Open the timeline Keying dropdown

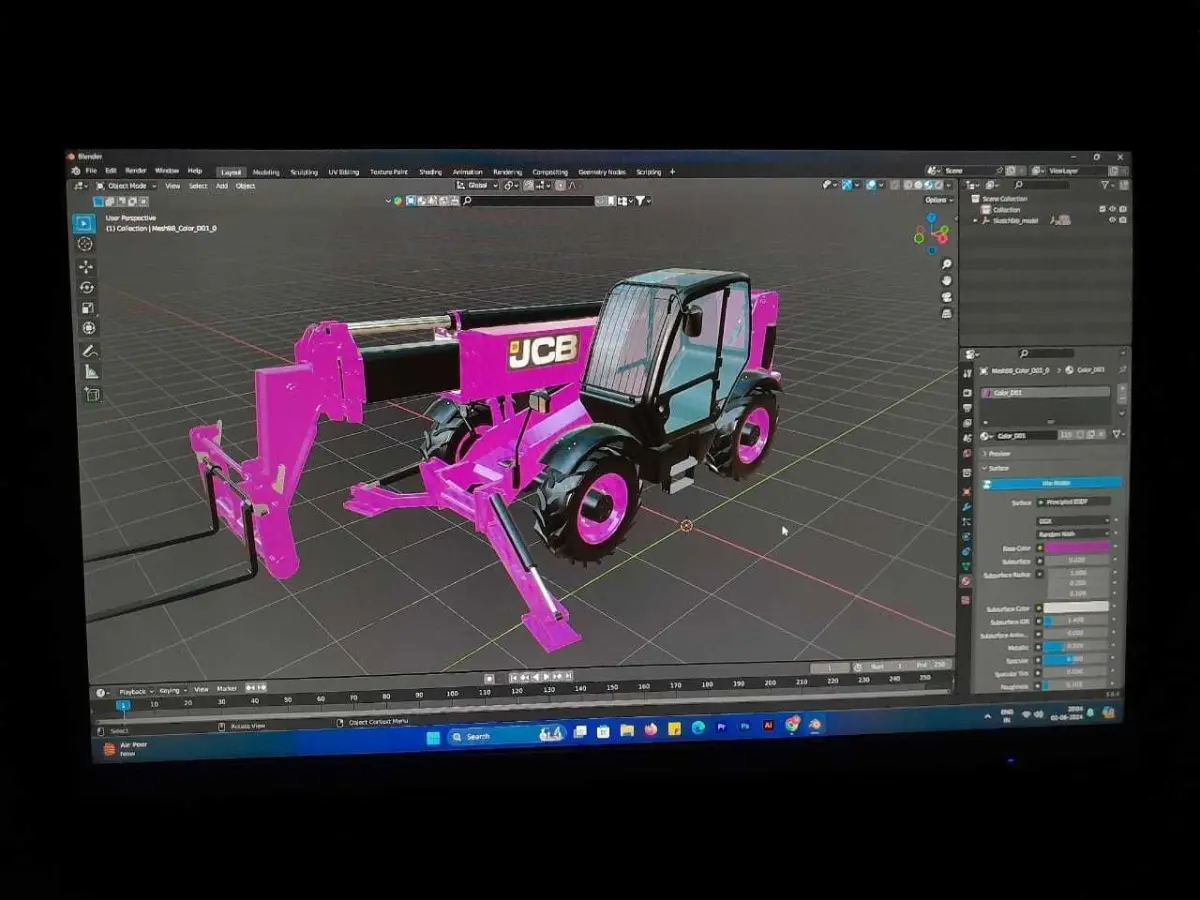click(173, 690)
